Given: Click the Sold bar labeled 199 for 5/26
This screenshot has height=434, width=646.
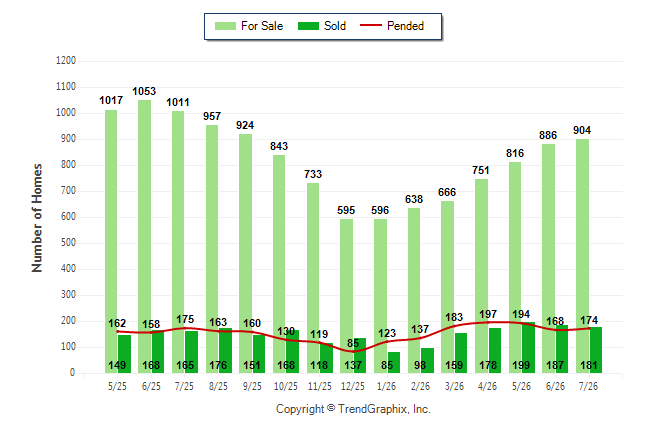Looking at the screenshot, I should (529, 347).
